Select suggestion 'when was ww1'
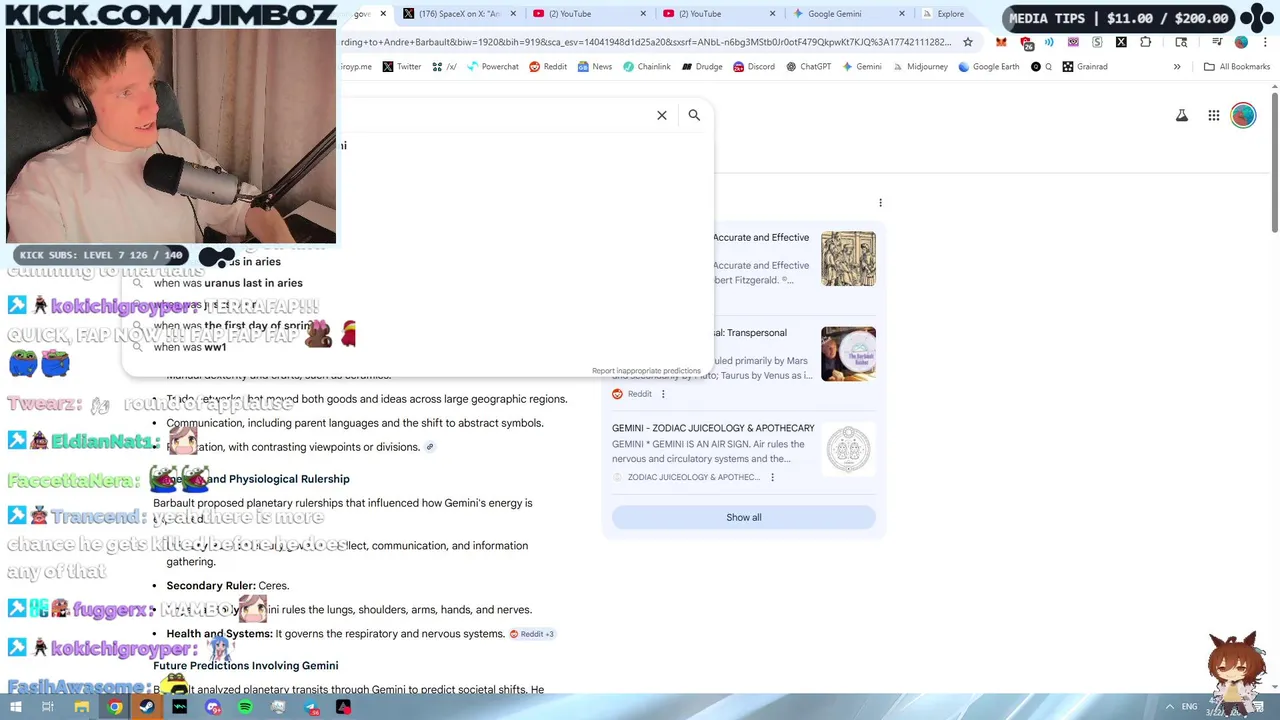 (x=190, y=347)
